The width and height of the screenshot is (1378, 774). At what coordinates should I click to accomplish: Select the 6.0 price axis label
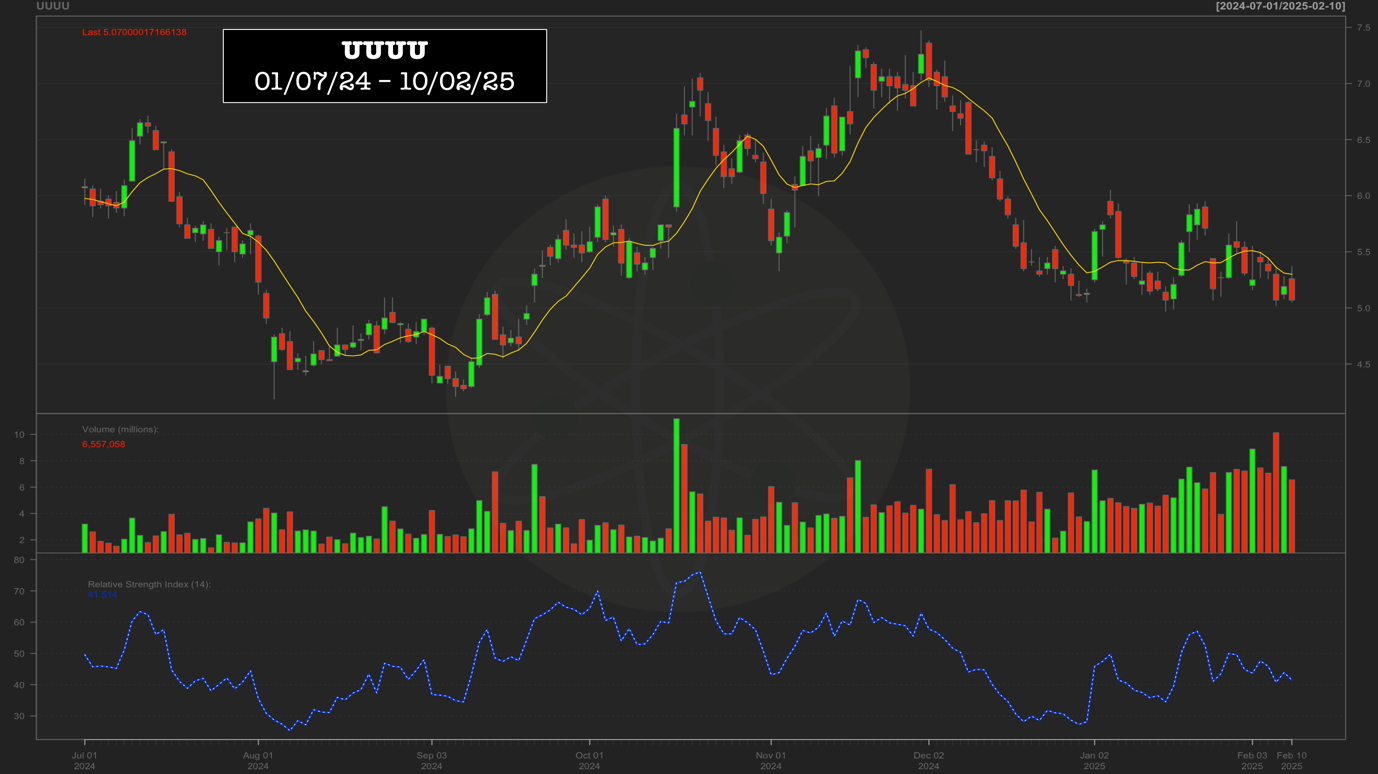(x=1363, y=196)
